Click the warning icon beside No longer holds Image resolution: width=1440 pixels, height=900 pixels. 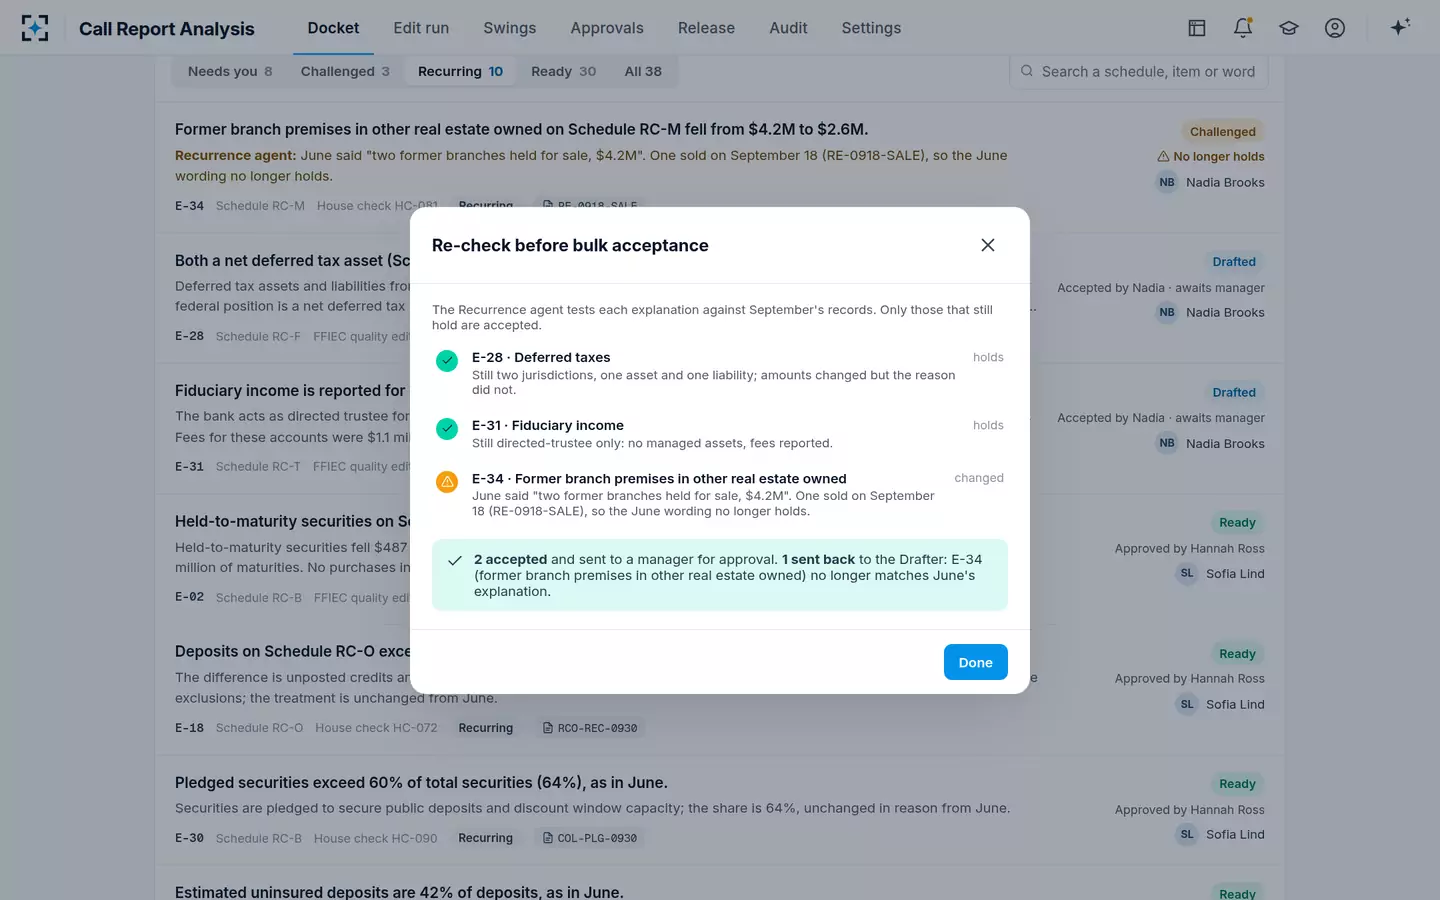pos(1163,156)
